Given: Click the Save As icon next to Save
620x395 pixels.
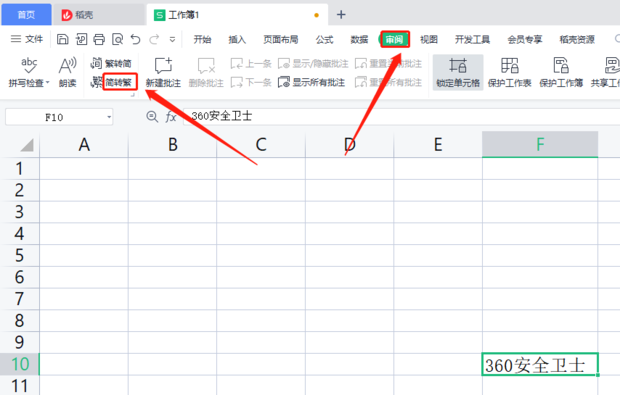Looking at the screenshot, I should pos(81,39).
